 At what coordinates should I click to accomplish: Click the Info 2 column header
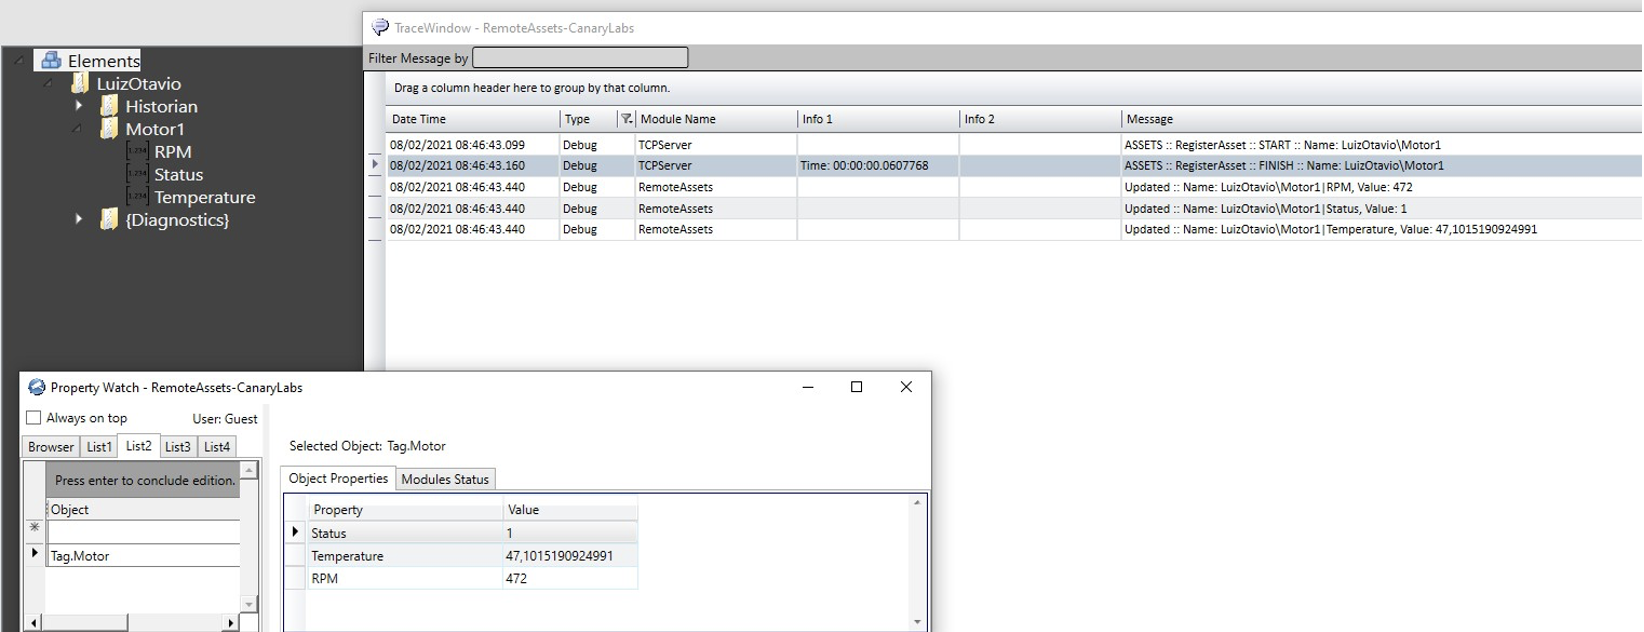[x=1040, y=119]
